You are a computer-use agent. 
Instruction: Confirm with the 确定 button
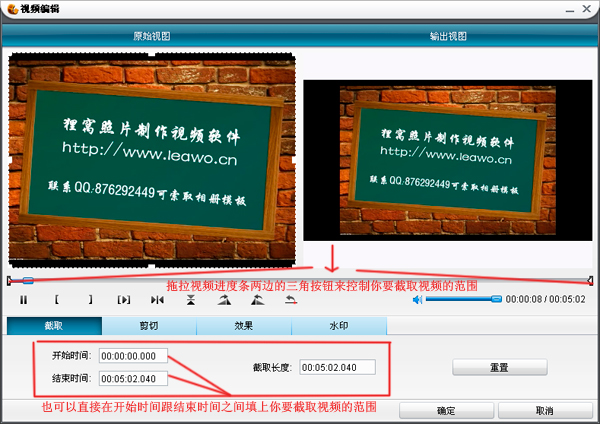point(446,411)
